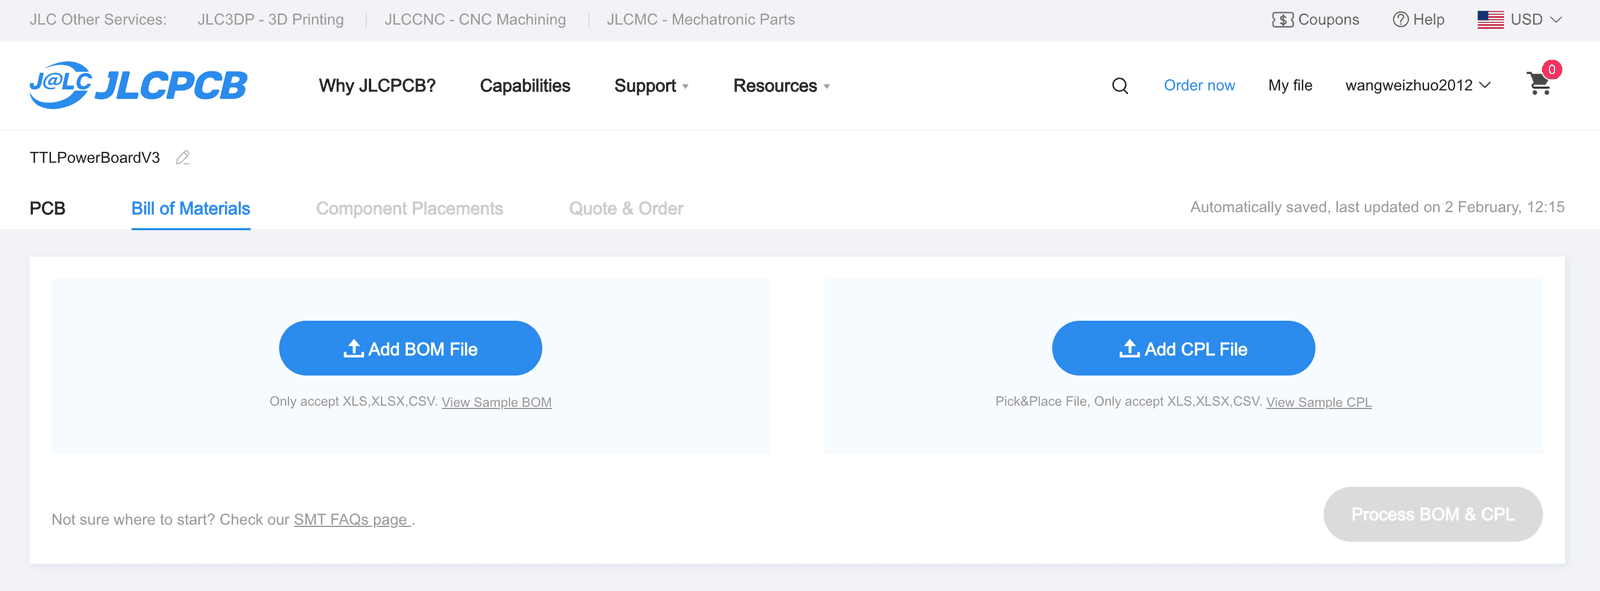Click the JLCPCB logo
1600x591 pixels.
click(x=138, y=85)
